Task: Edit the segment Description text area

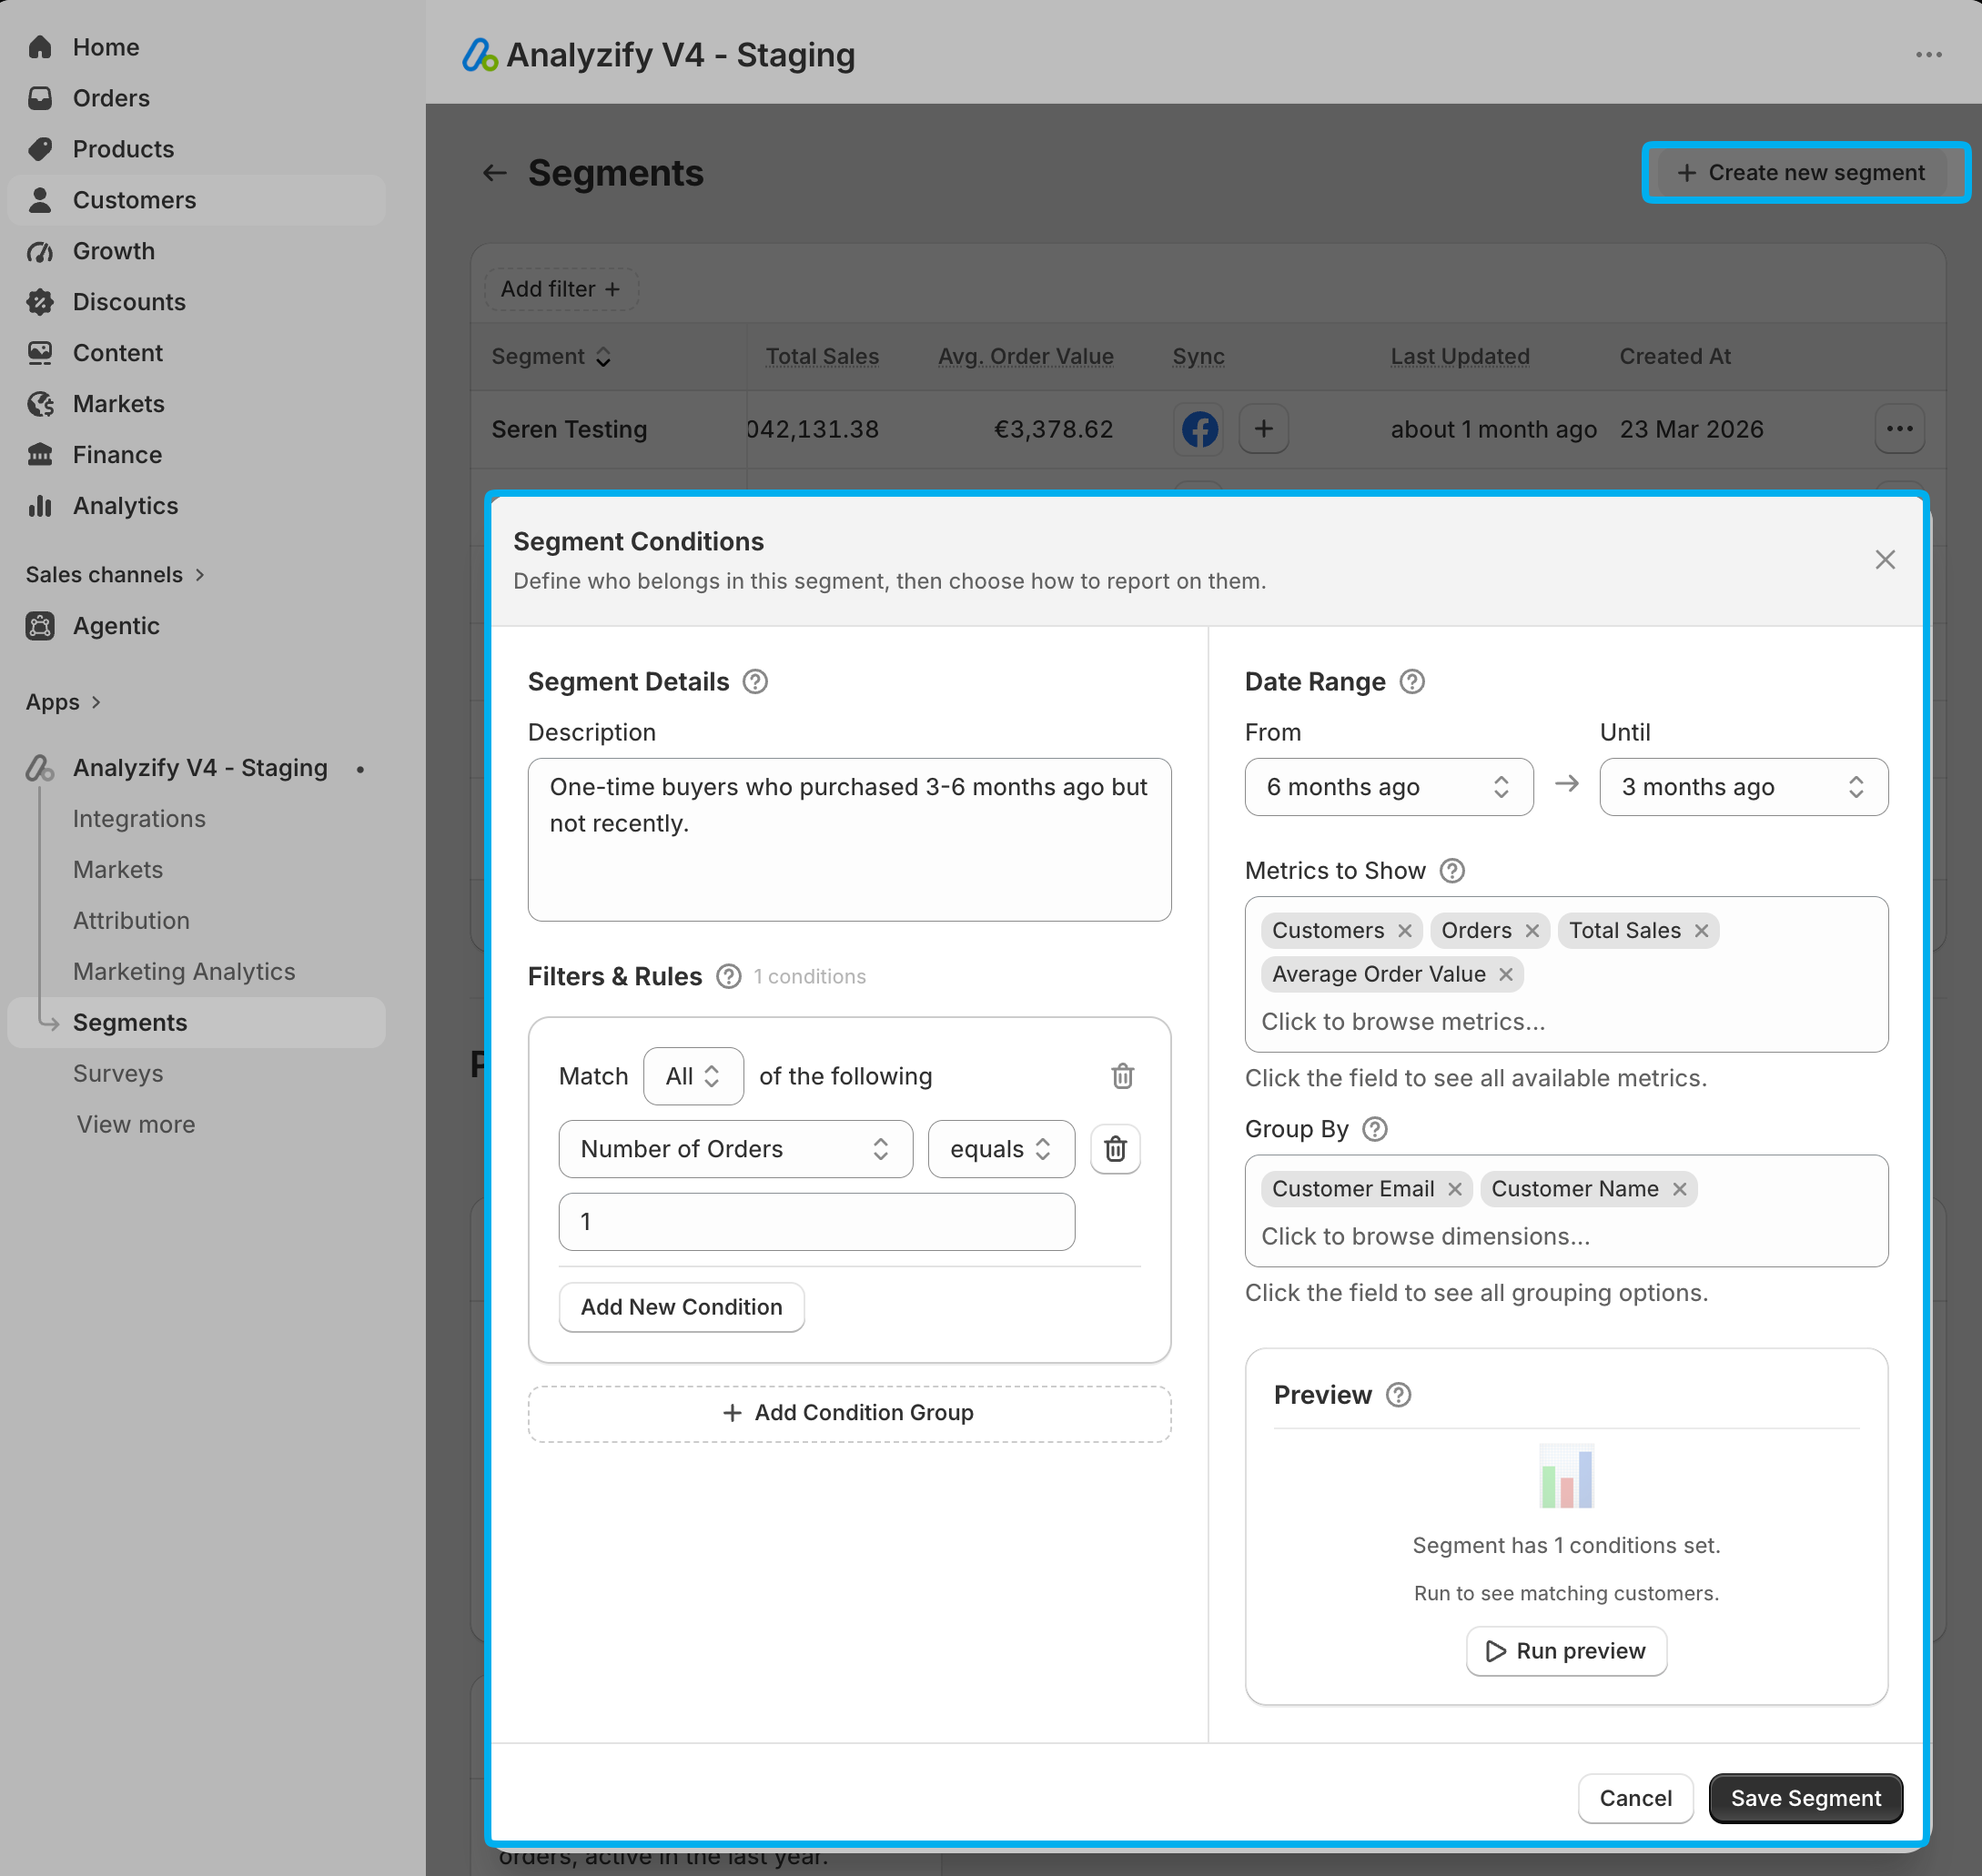Action: pyautogui.click(x=849, y=840)
